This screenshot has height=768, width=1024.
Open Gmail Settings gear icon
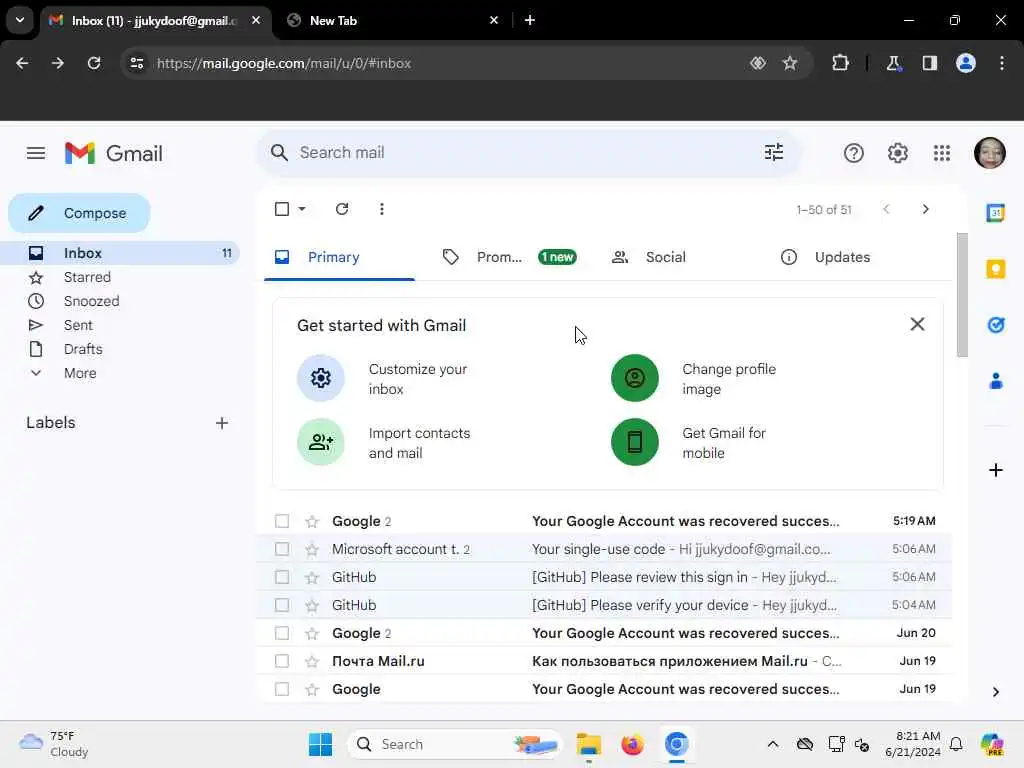coord(898,153)
